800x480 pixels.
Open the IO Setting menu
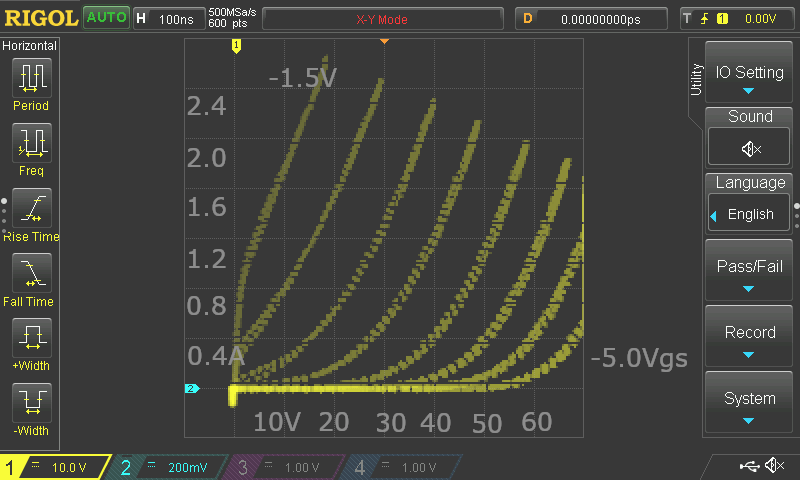point(749,72)
